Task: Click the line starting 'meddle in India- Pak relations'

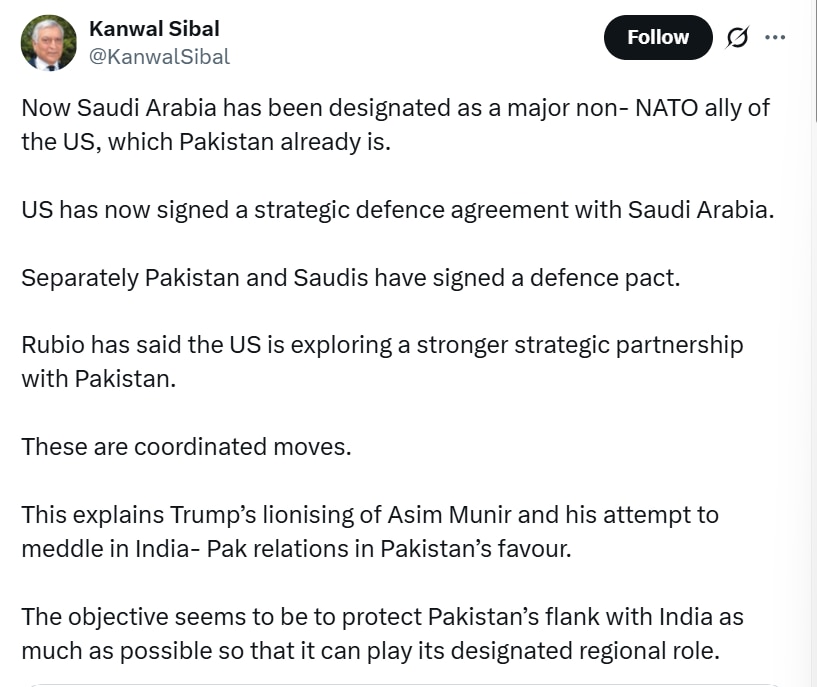Action: [296, 549]
